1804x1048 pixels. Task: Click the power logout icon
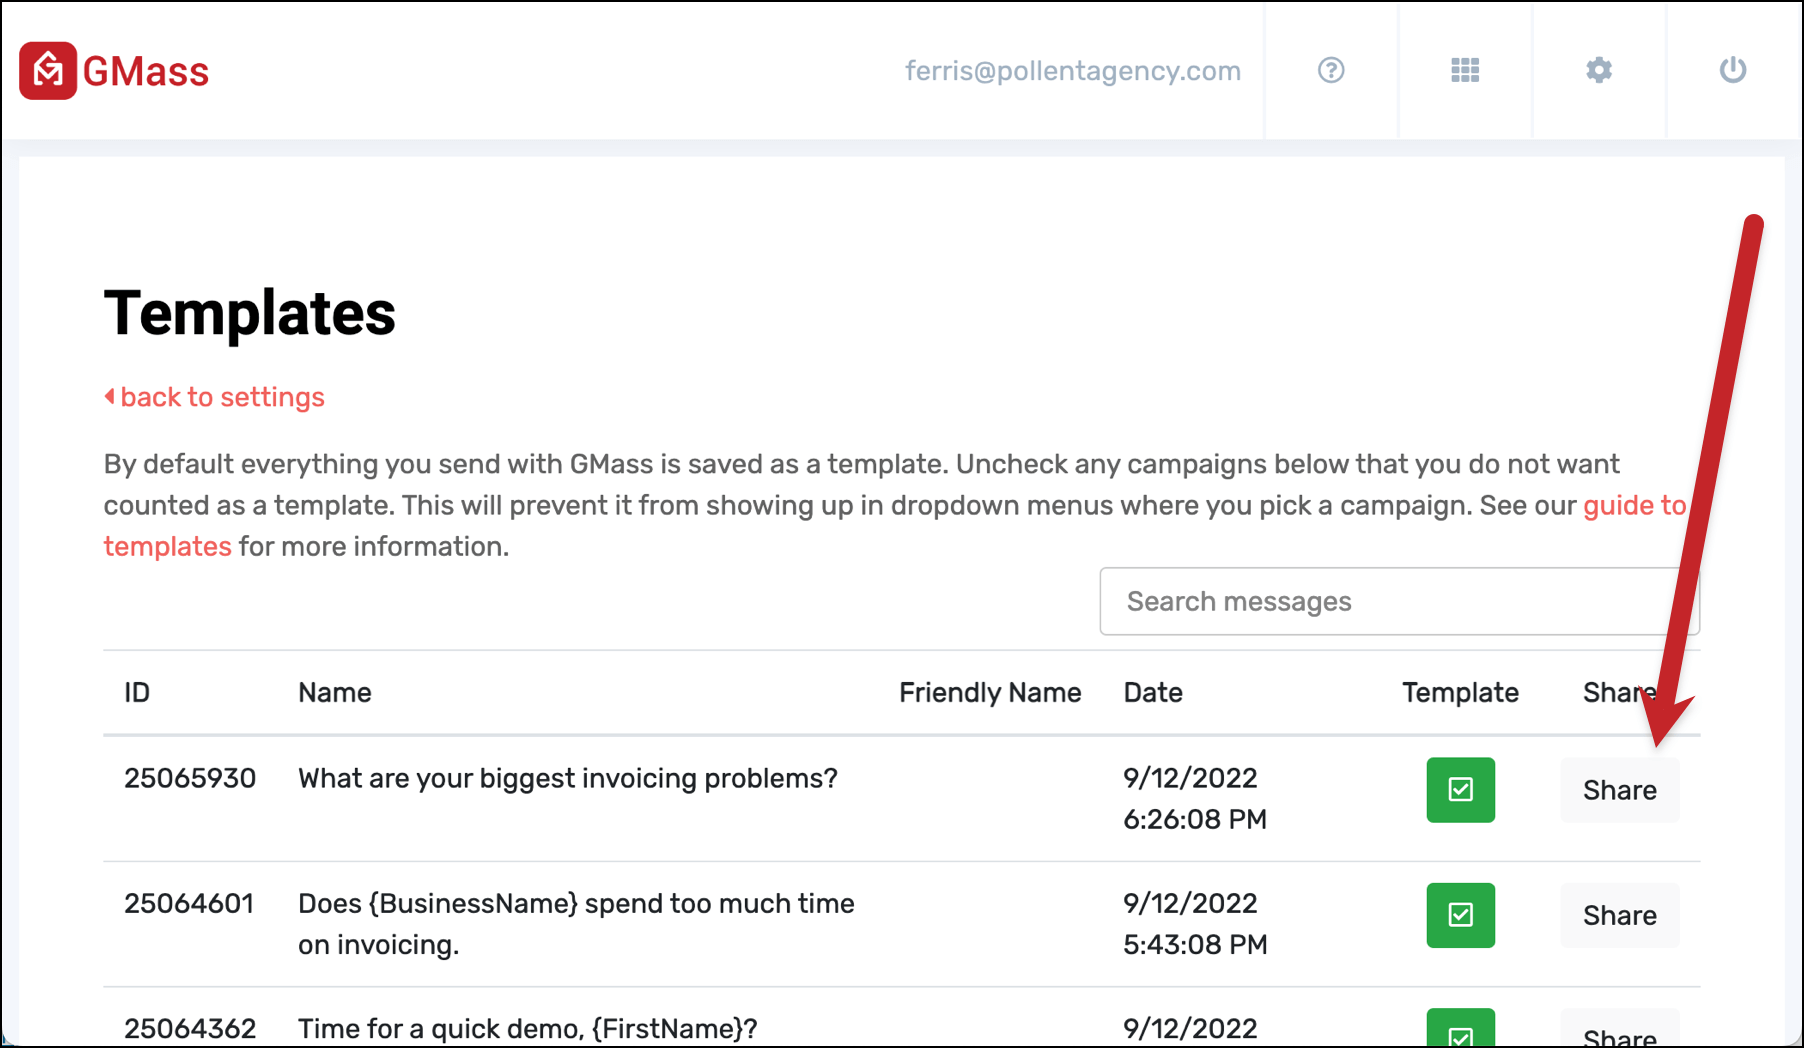[1733, 70]
